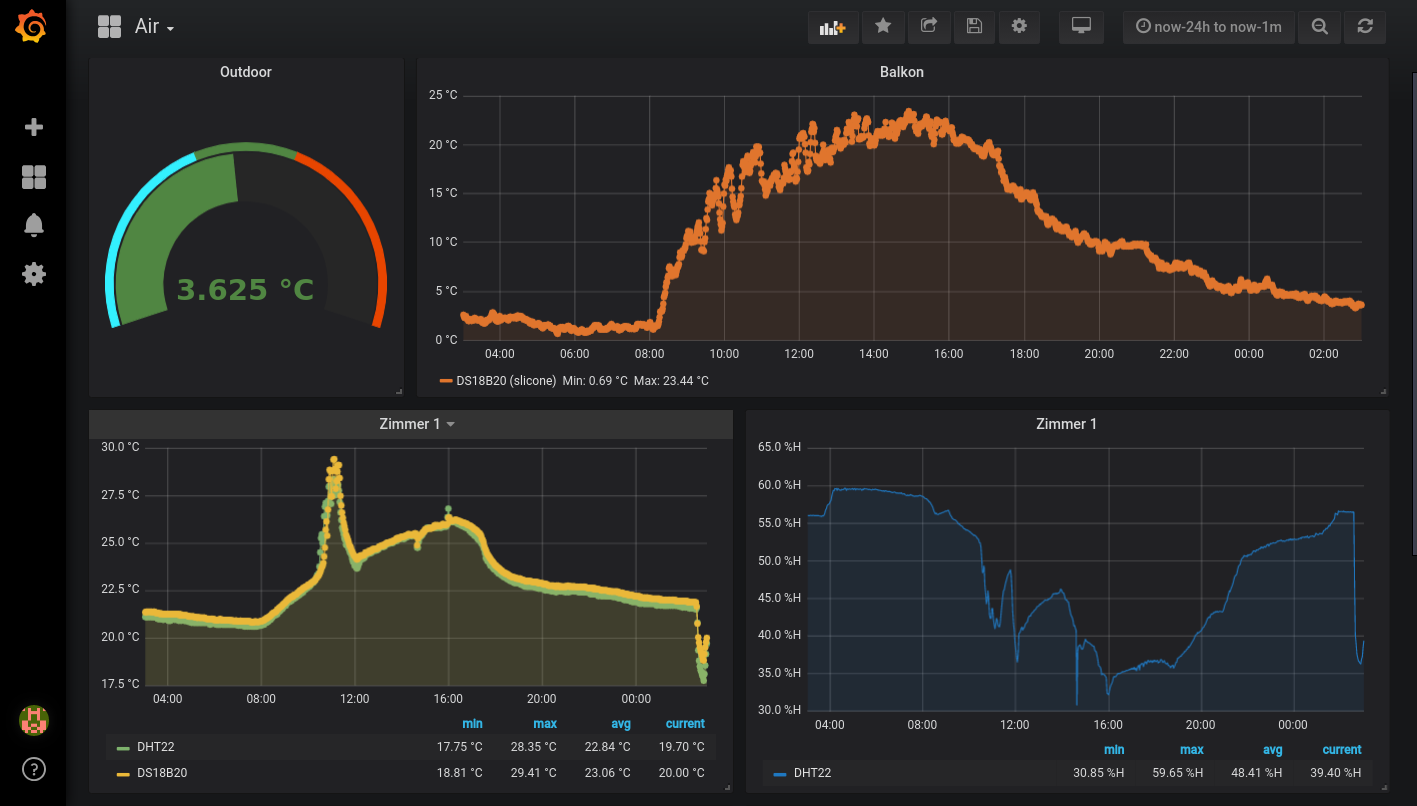Cycle view mode with monitor icon
This screenshot has height=806, width=1417.
pyautogui.click(x=1081, y=27)
